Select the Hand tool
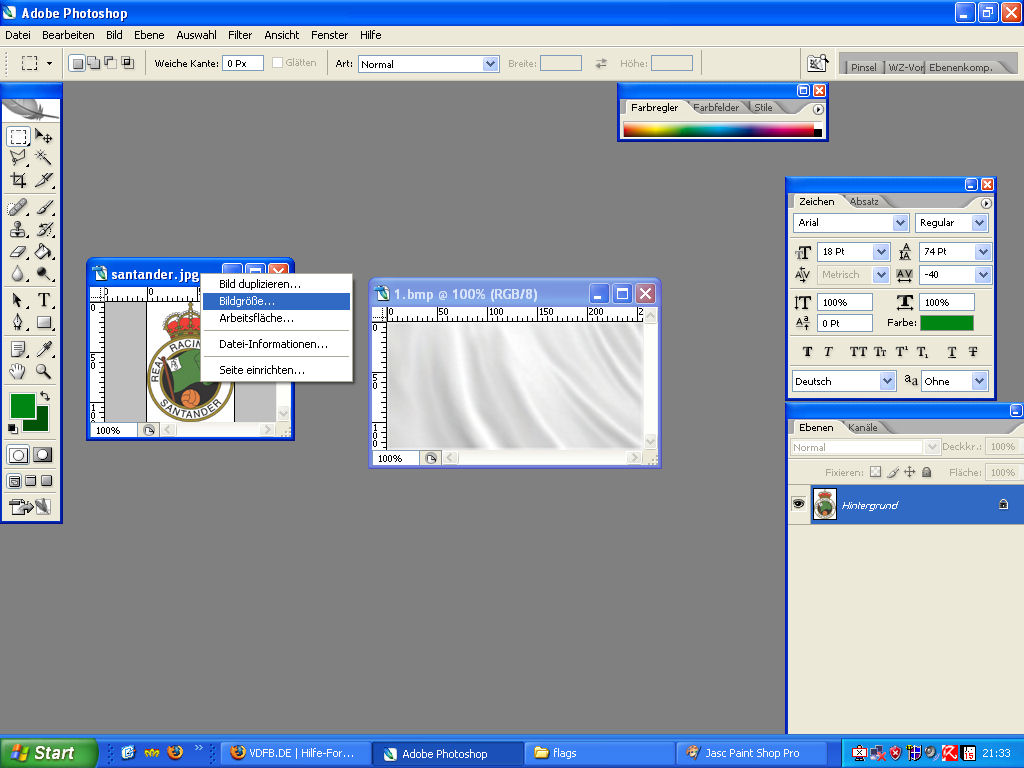This screenshot has height=768, width=1024. [18, 372]
